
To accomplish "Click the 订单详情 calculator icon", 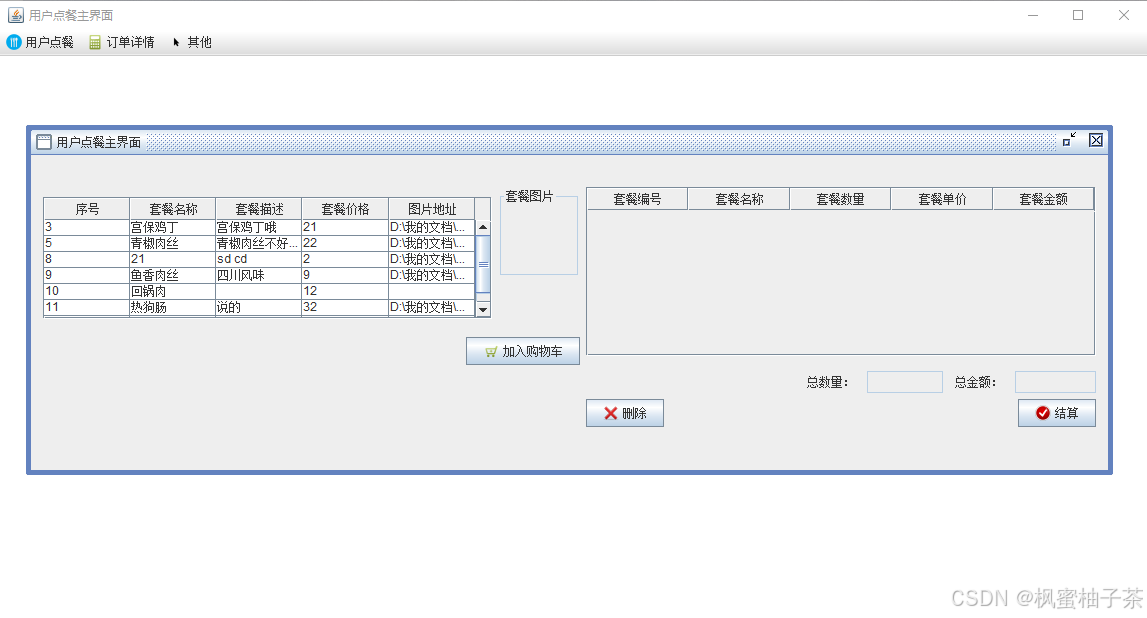I will click(x=95, y=42).
